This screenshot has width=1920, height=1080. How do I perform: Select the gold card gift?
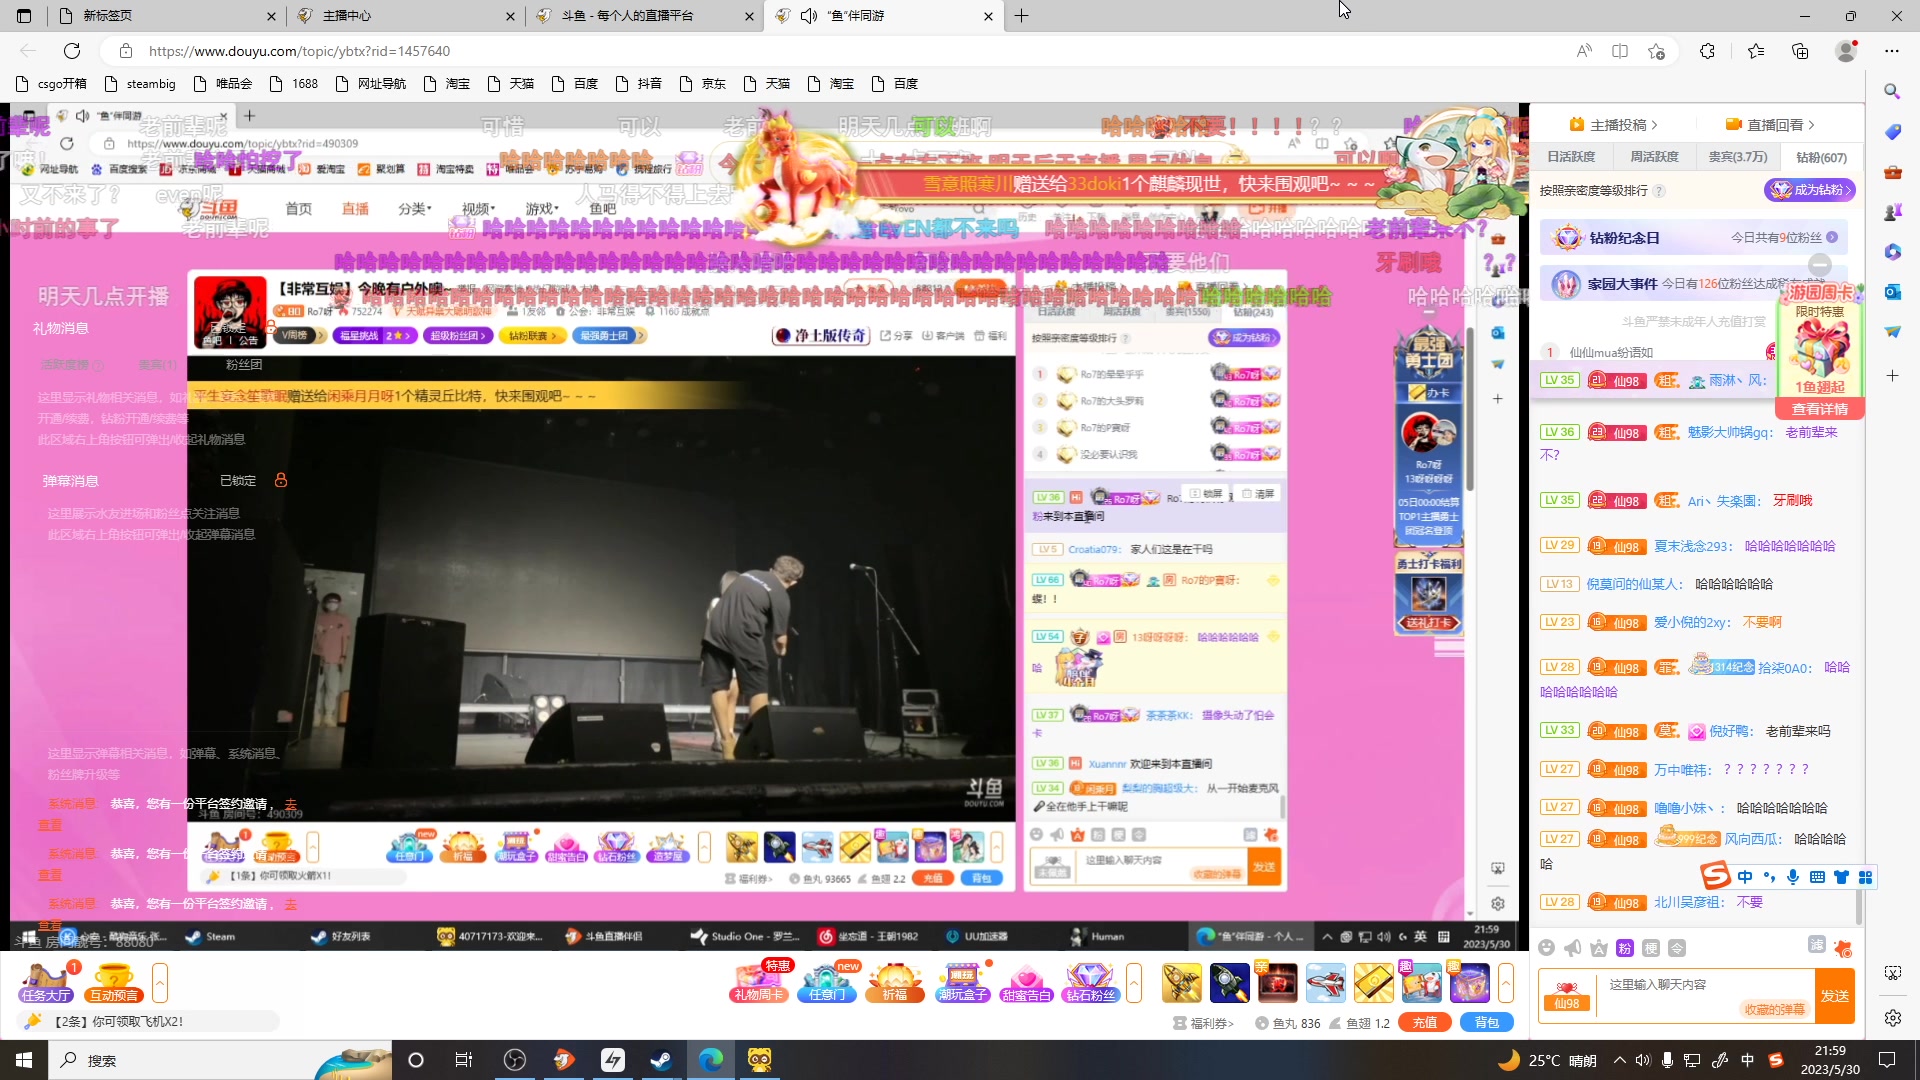[1373, 983]
